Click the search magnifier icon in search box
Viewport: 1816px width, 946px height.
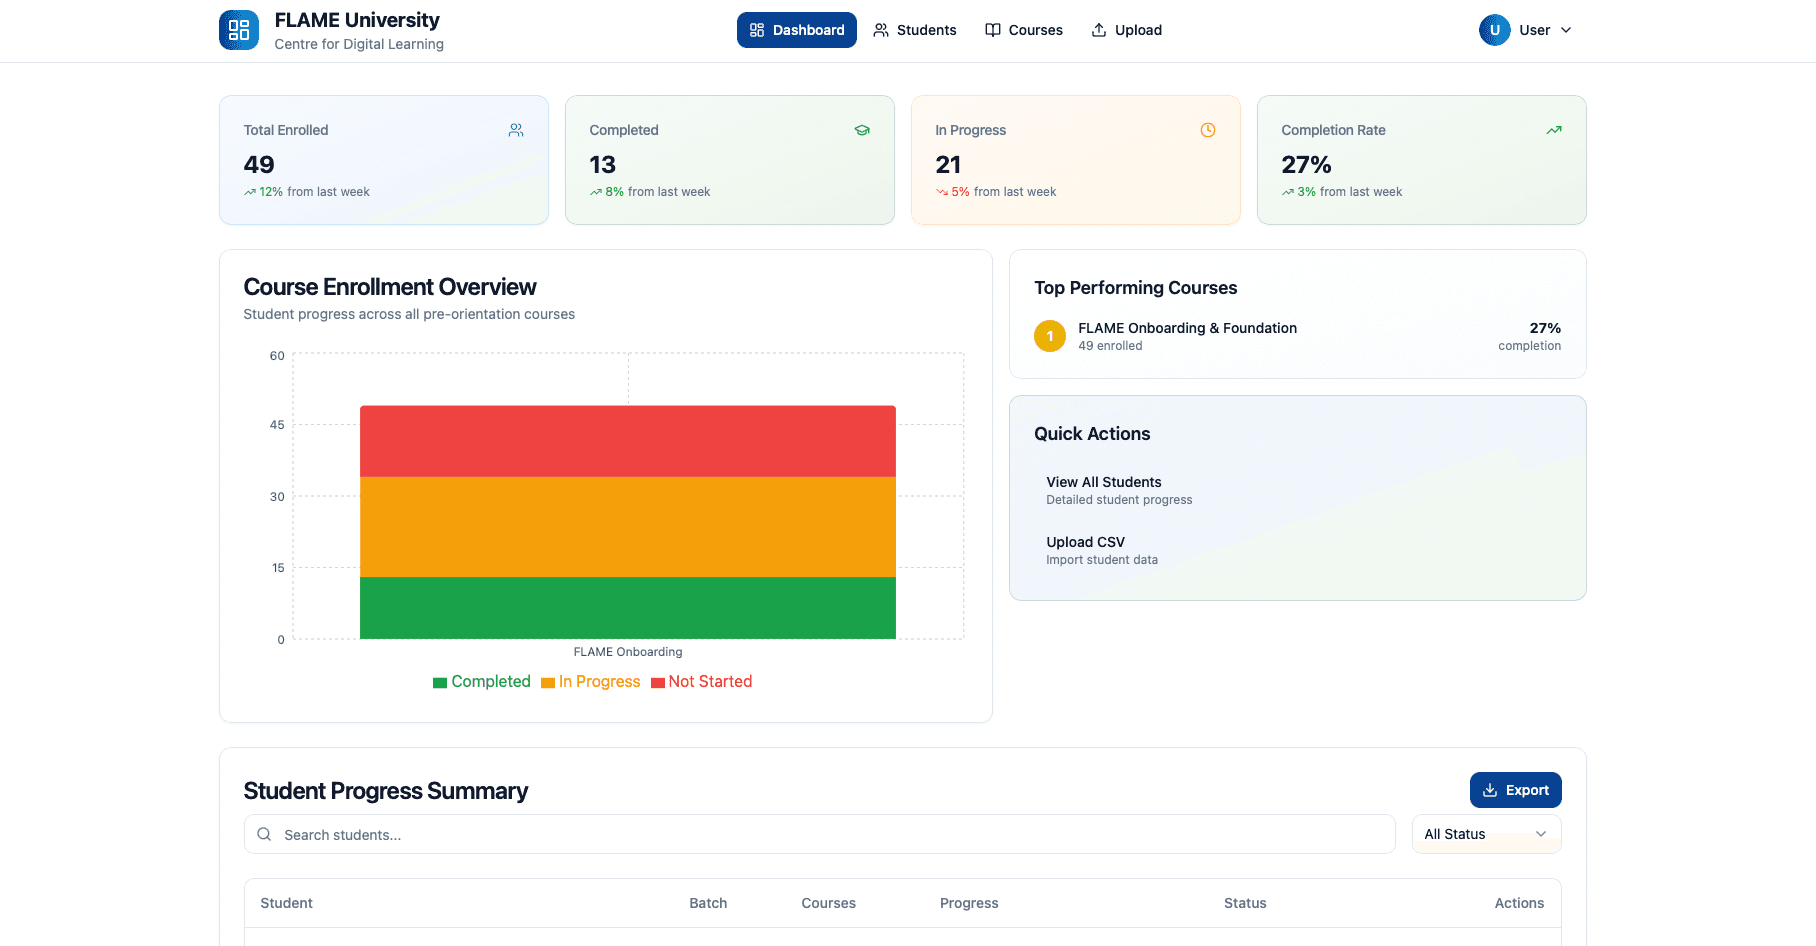264,834
